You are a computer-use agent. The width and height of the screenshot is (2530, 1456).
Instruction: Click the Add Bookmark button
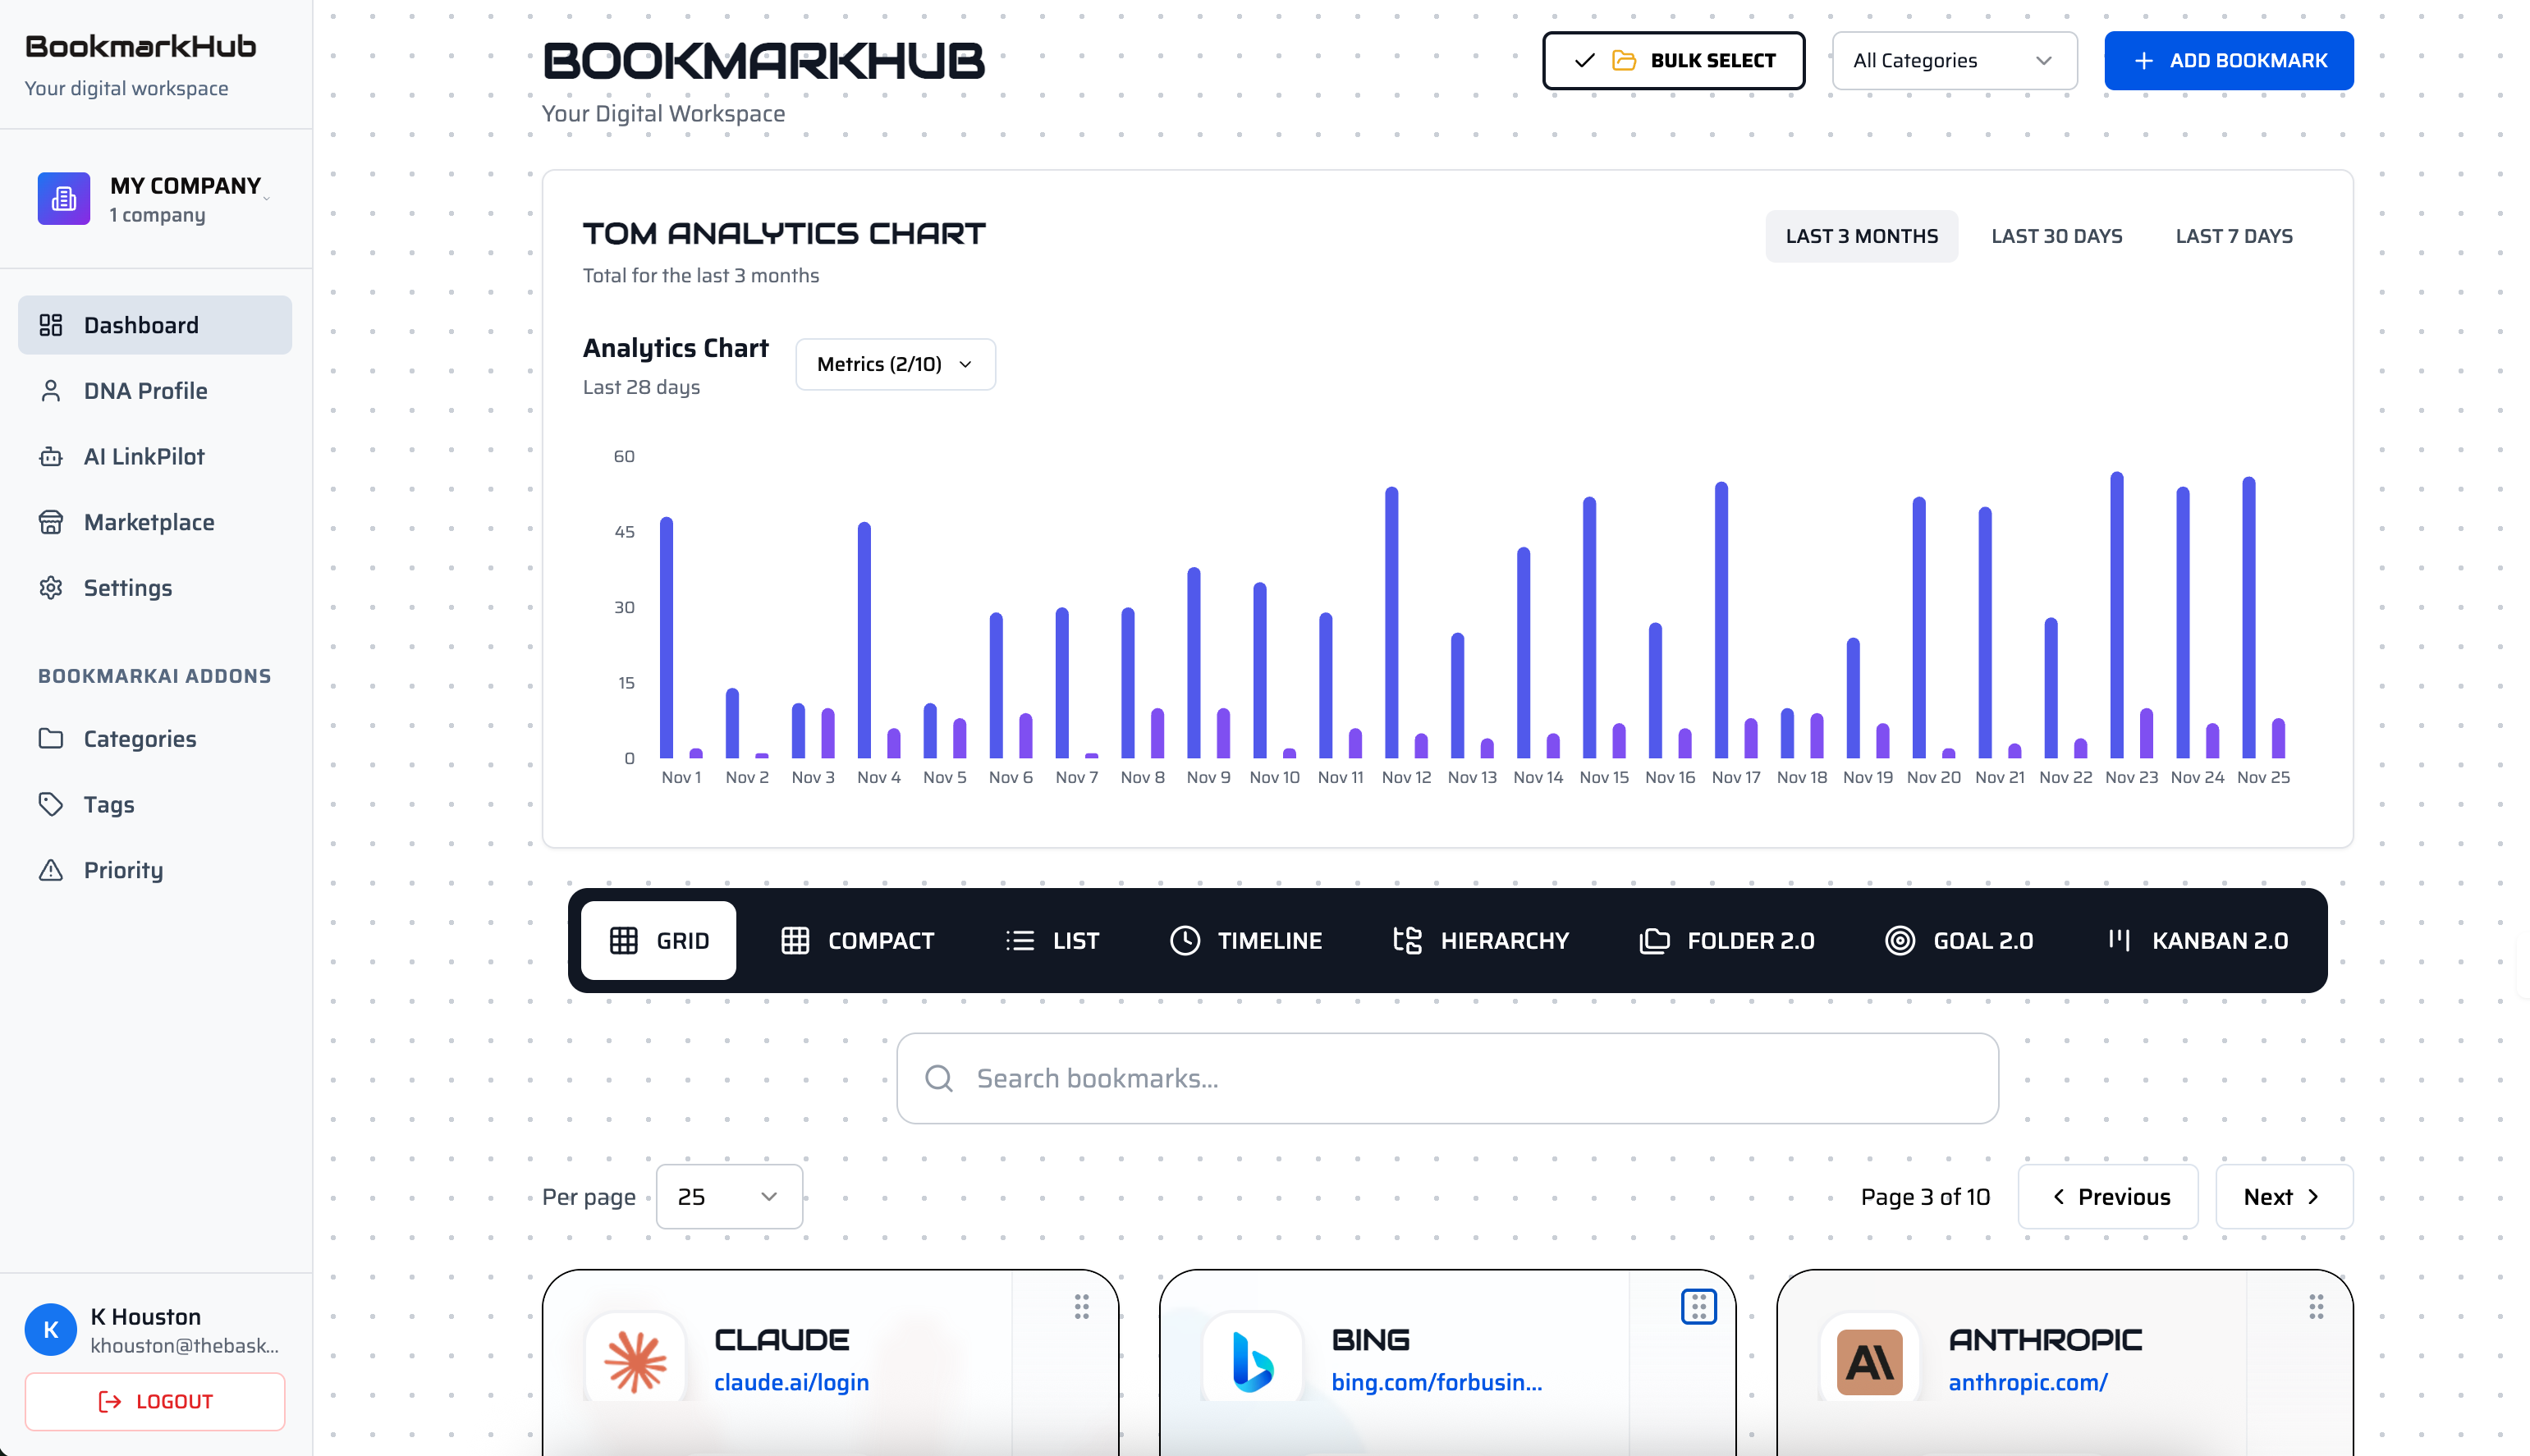click(2229, 60)
